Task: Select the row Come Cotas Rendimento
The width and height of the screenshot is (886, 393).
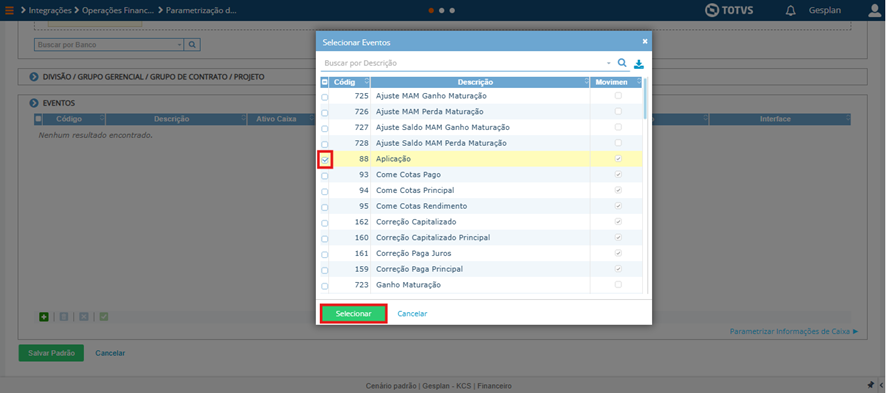Action: pos(481,206)
